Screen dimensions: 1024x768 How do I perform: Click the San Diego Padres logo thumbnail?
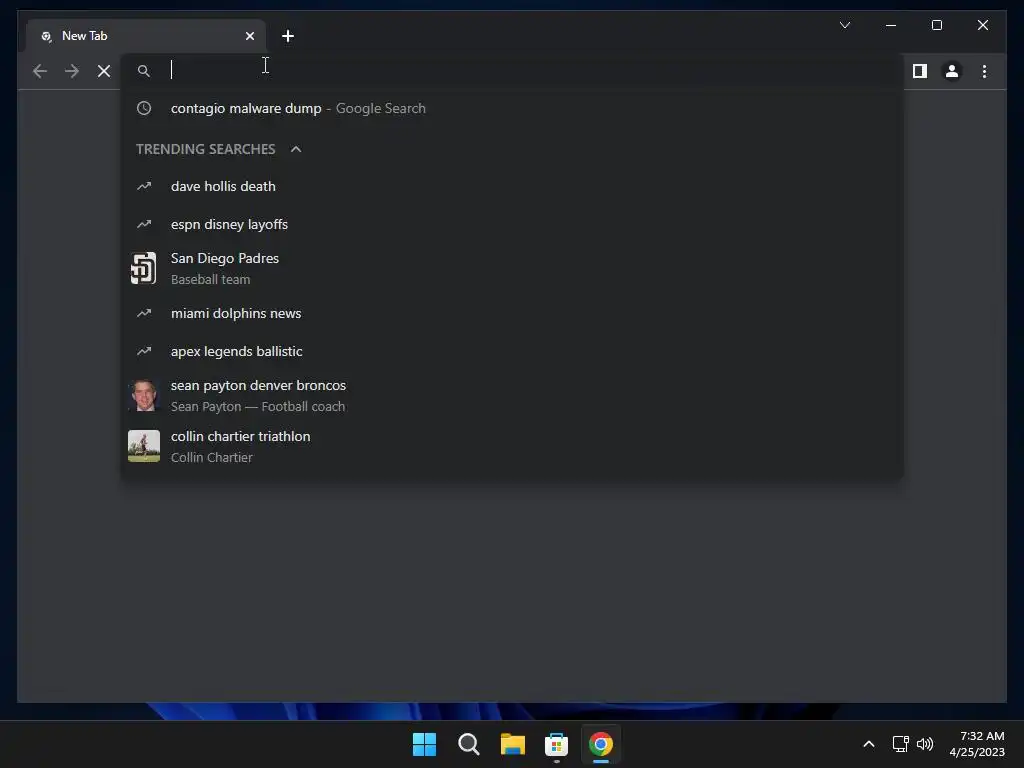(x=144, y=268)
